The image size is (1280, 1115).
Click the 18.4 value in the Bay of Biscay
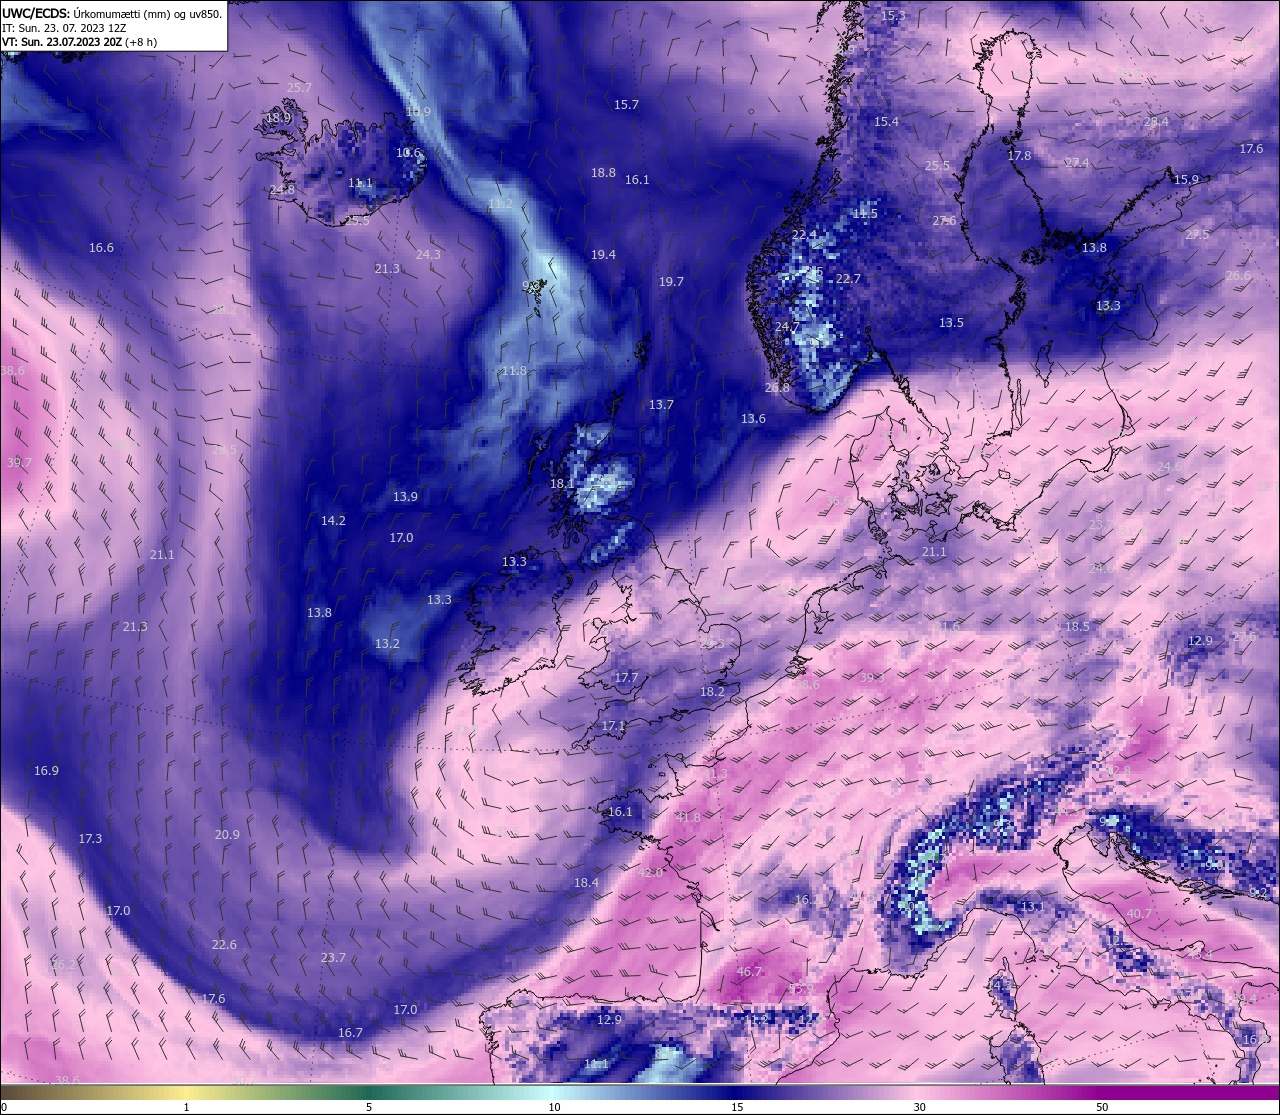pyautogui.click(x=586, y=883)
